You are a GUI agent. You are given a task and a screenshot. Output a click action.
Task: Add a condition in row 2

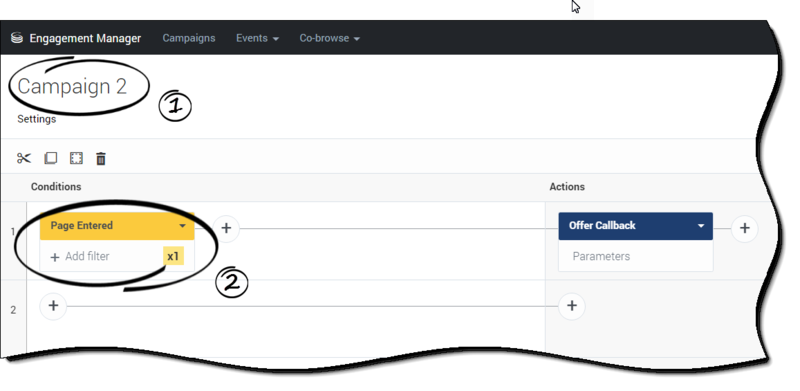pyautogui.click(x=53, y=306)
